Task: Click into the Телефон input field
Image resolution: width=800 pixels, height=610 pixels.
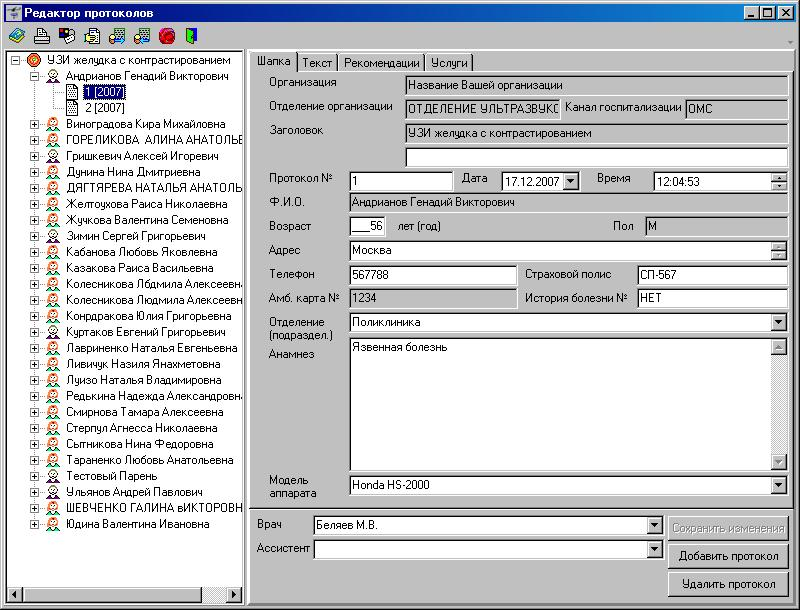Action: click(x=432, y=275)
